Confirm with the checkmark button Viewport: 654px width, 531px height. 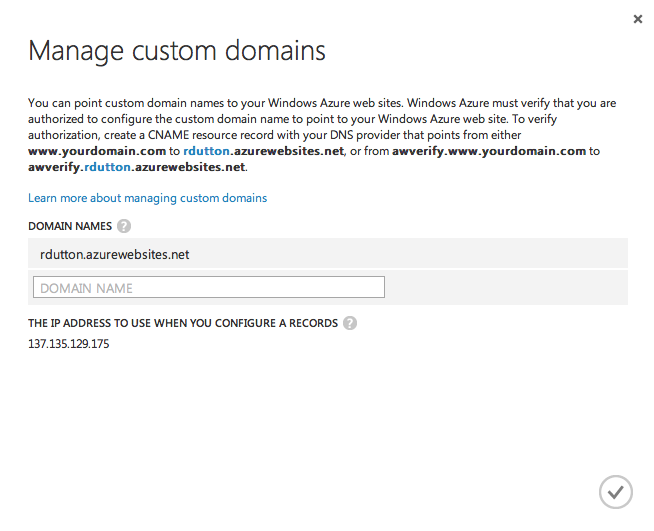[x=616, y=492]
